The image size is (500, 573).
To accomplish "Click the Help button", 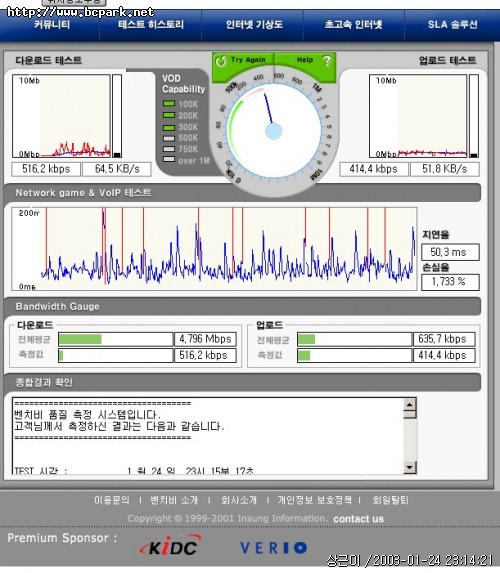I will tap(305, 61).
